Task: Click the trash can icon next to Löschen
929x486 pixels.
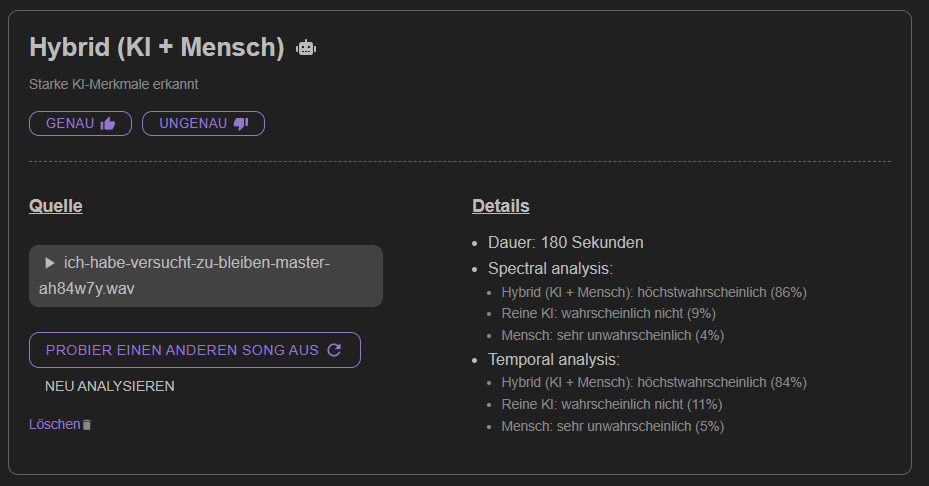Action: [87, 424]
